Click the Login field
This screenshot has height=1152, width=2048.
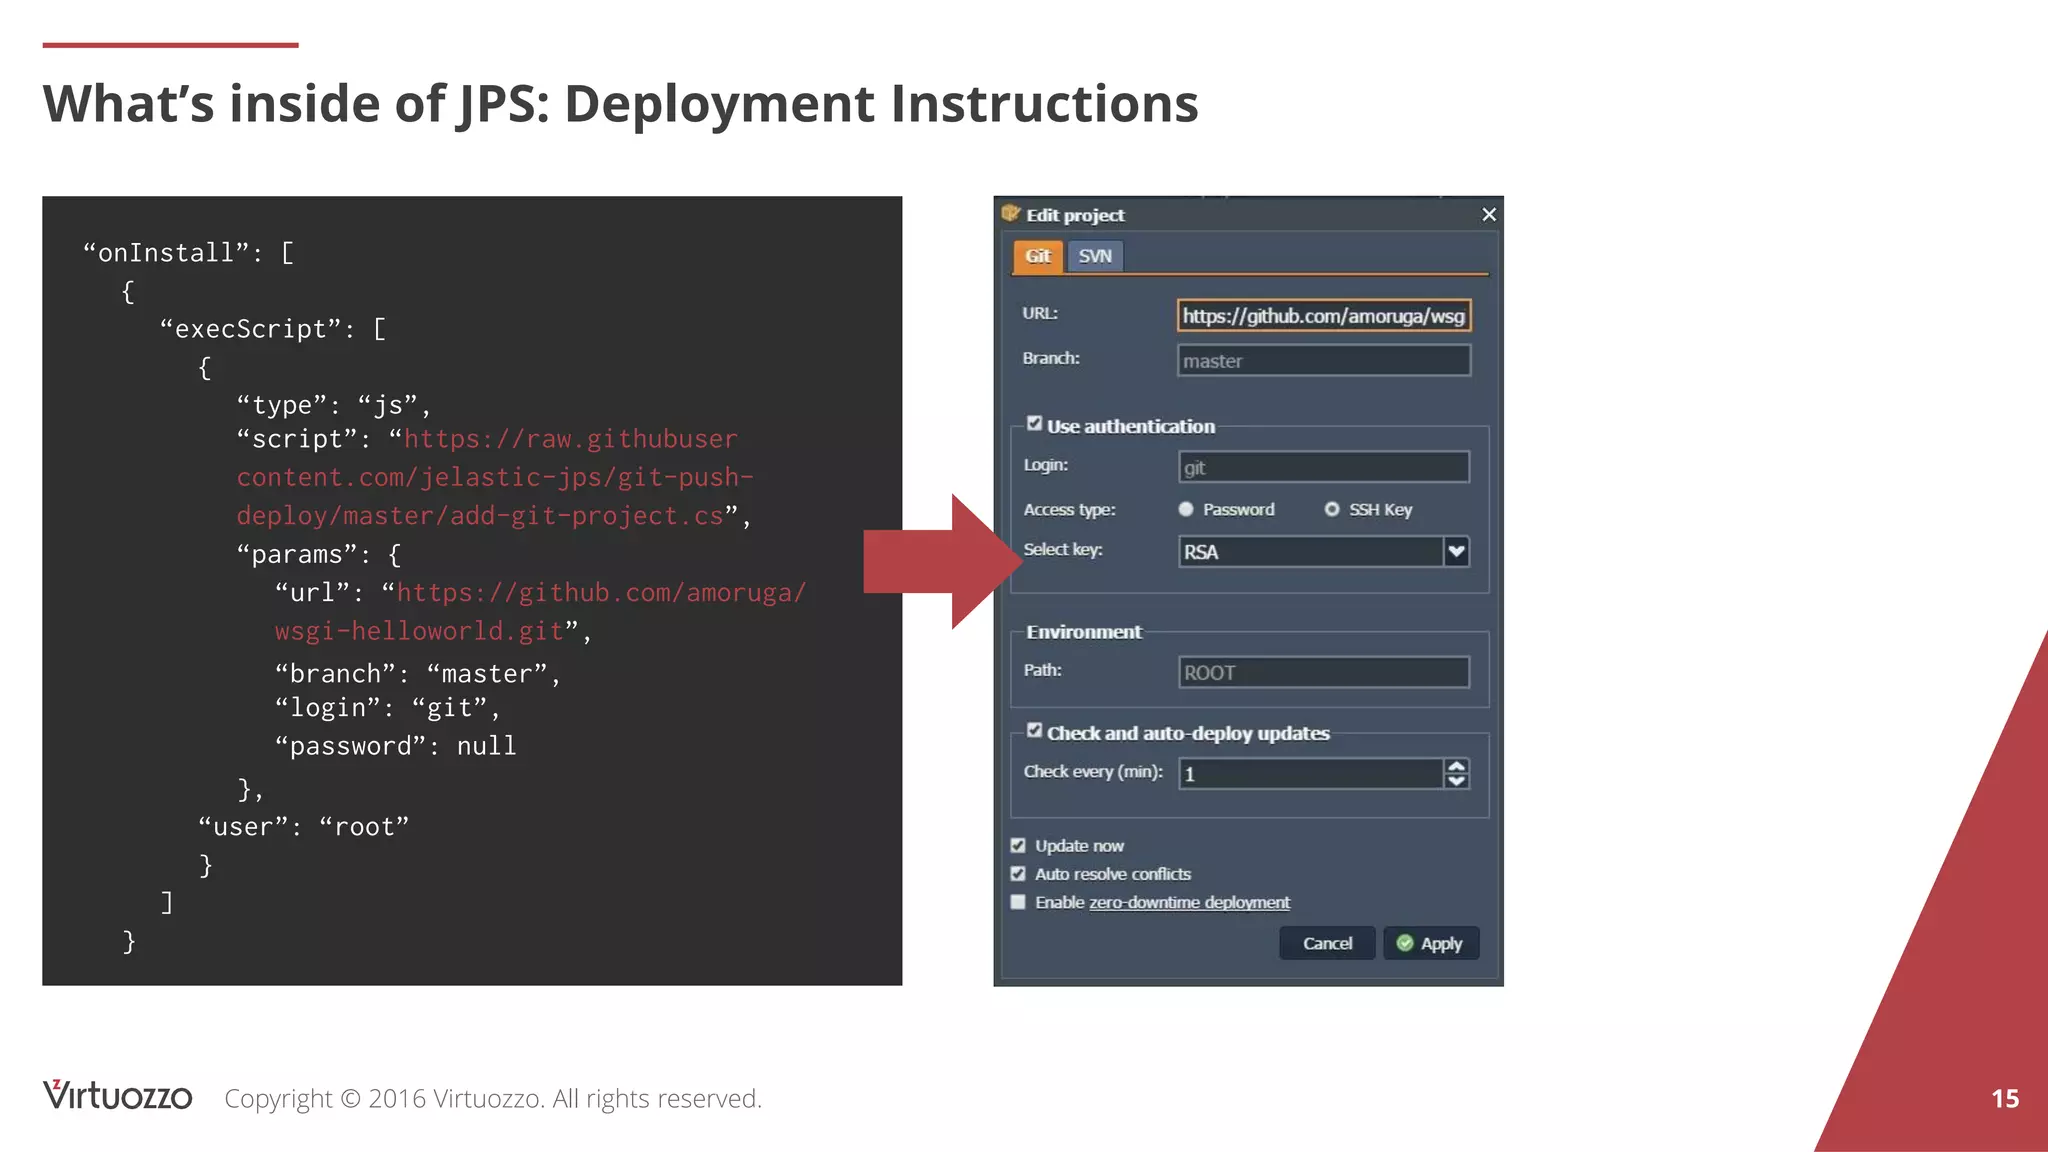tap(1323, 467)
